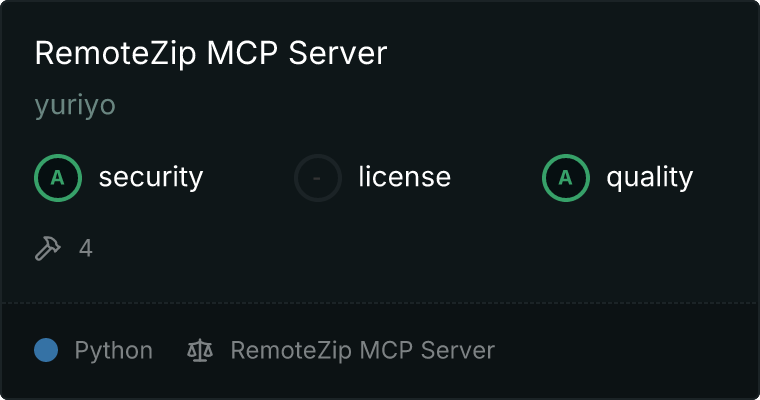760x400 pixels.
Task: Click "Server" word in the card title
Action: (x=338, y=53)
